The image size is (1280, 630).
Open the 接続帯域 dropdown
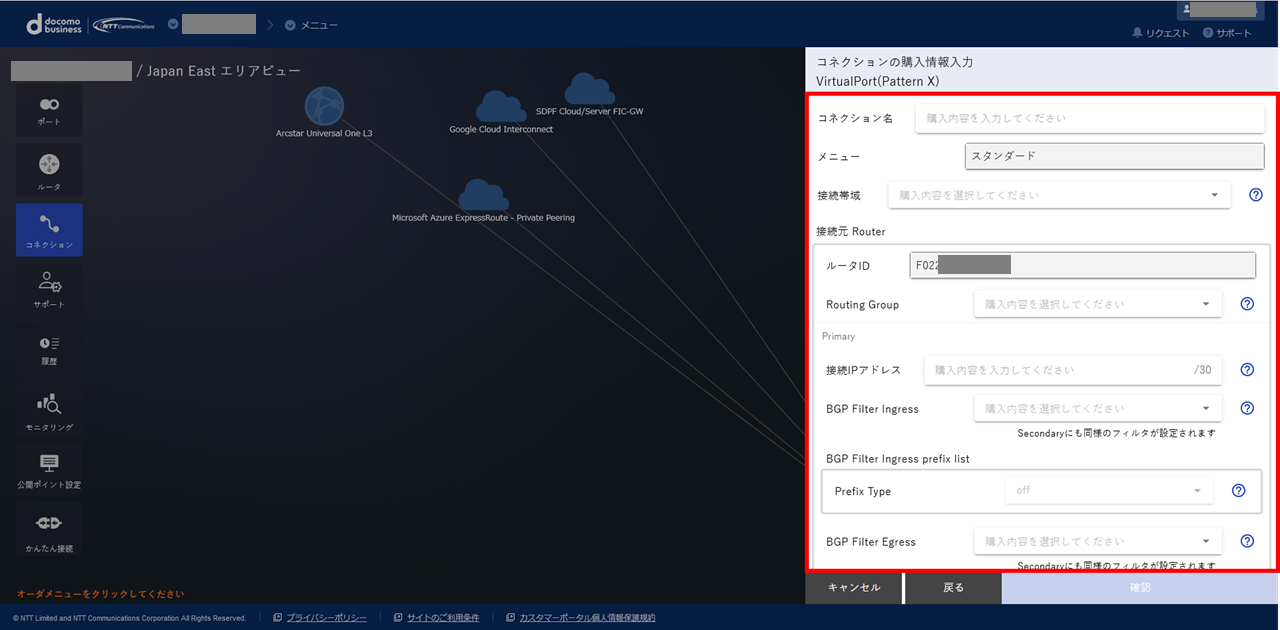(x=1058, y=194)
